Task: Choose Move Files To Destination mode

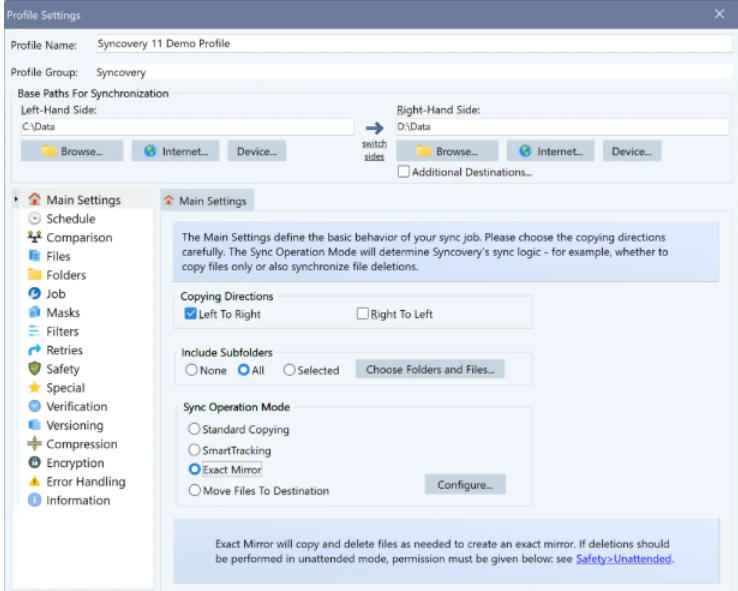Action: pyautogui.click(x=194, y=490)
